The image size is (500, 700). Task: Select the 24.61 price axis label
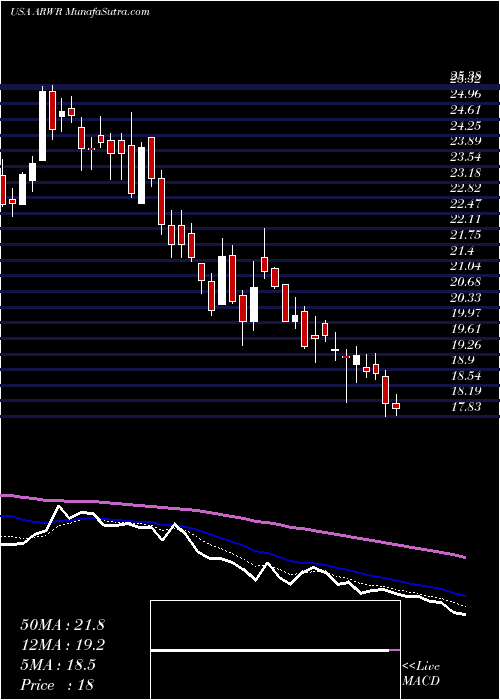coord(465,110)
